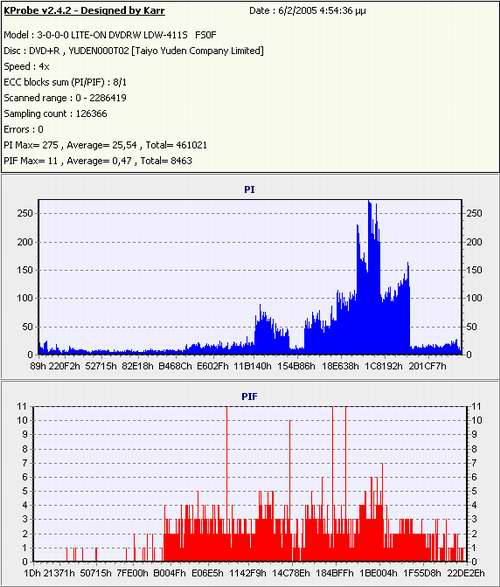Click the PIF chart title
Screen dimensions: 500x587
coord(249,396)
